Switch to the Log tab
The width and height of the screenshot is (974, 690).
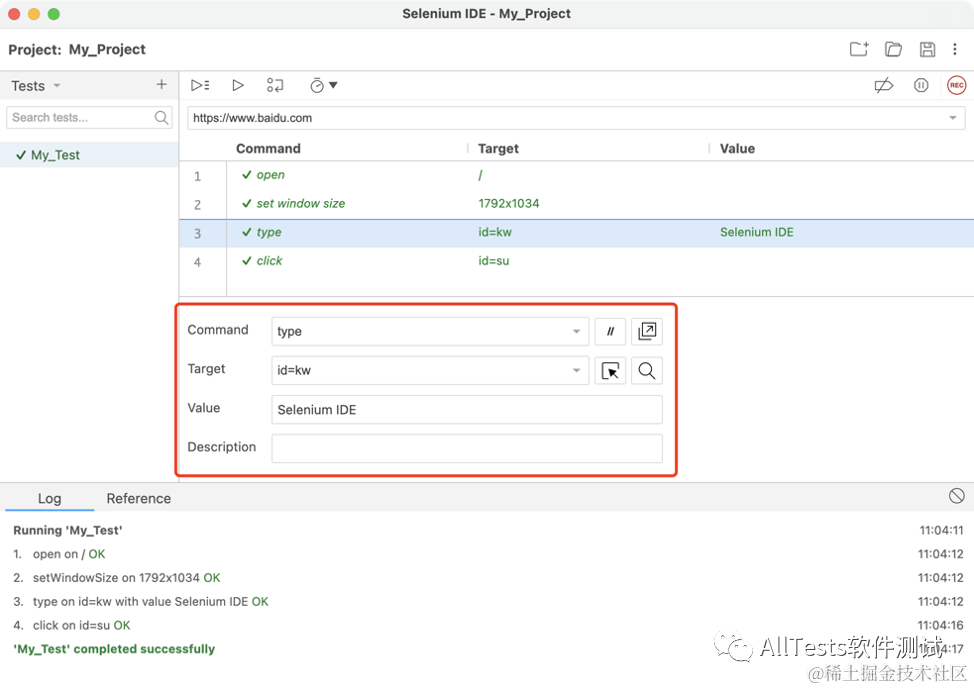pos(49,498)
